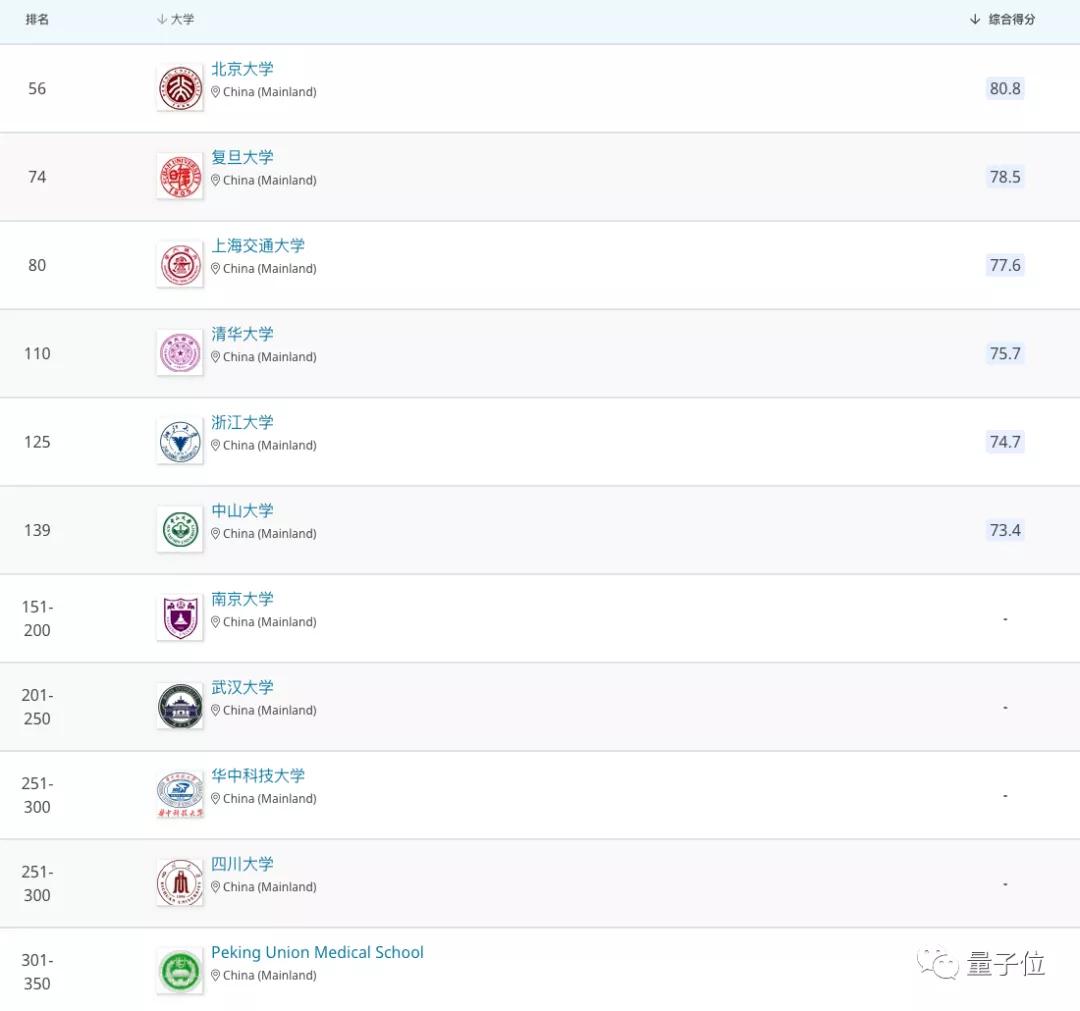The width and height of the screenshot is (1080, 1011).
Task: Click the location pin next to 北京大学
Action: (215, 91)
